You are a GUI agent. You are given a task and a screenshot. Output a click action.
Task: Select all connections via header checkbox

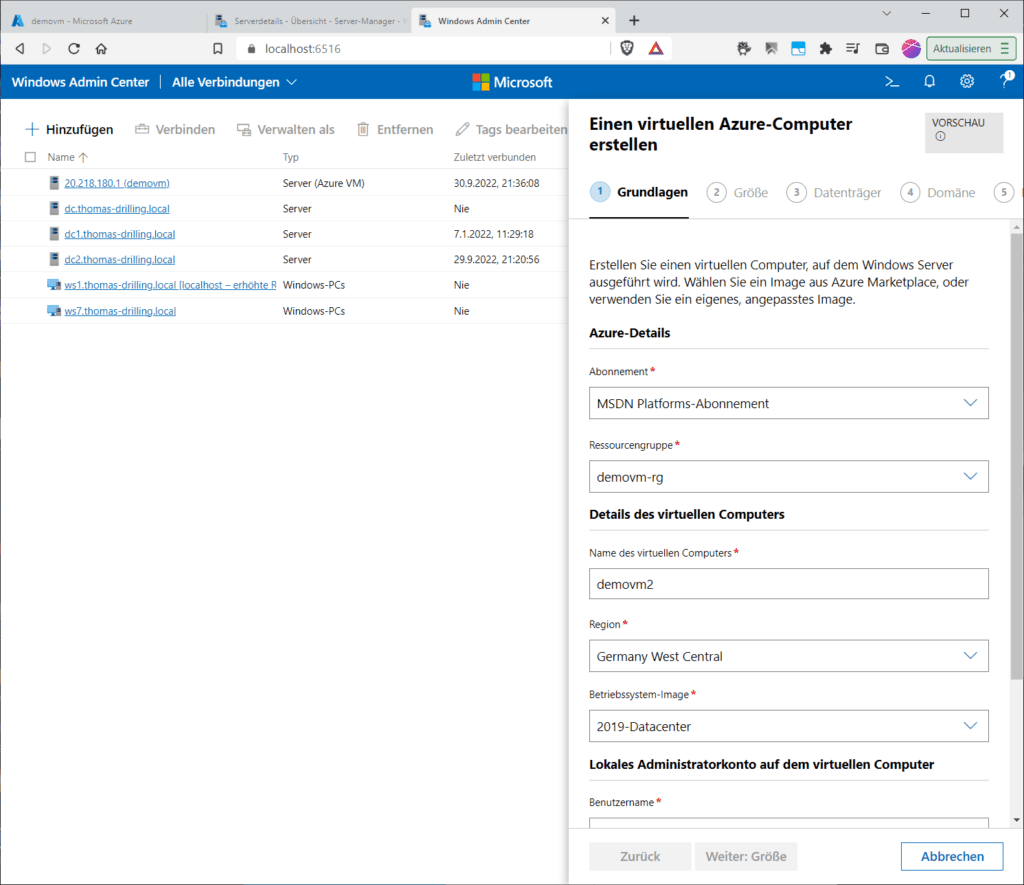coord(30,157)
